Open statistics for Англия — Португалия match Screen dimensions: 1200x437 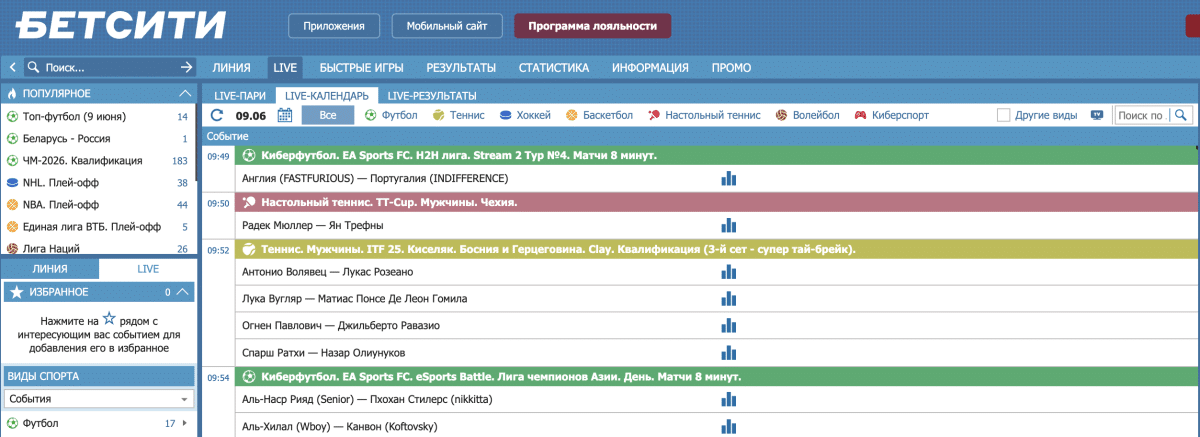click(729, 178)
